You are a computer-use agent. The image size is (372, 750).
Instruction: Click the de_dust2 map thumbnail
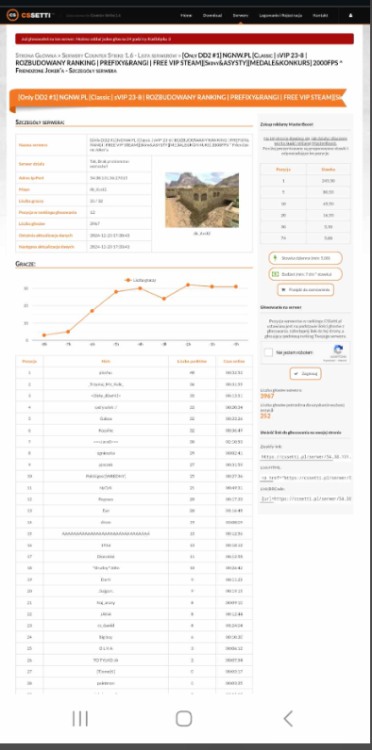pos(202,200)
